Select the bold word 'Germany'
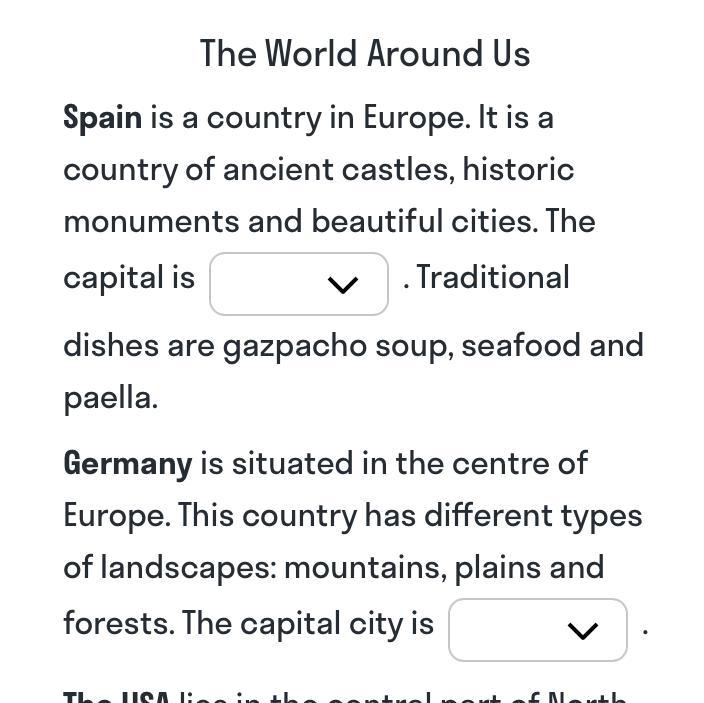Screen dimensions: 704x703 (x=127, y=464)
